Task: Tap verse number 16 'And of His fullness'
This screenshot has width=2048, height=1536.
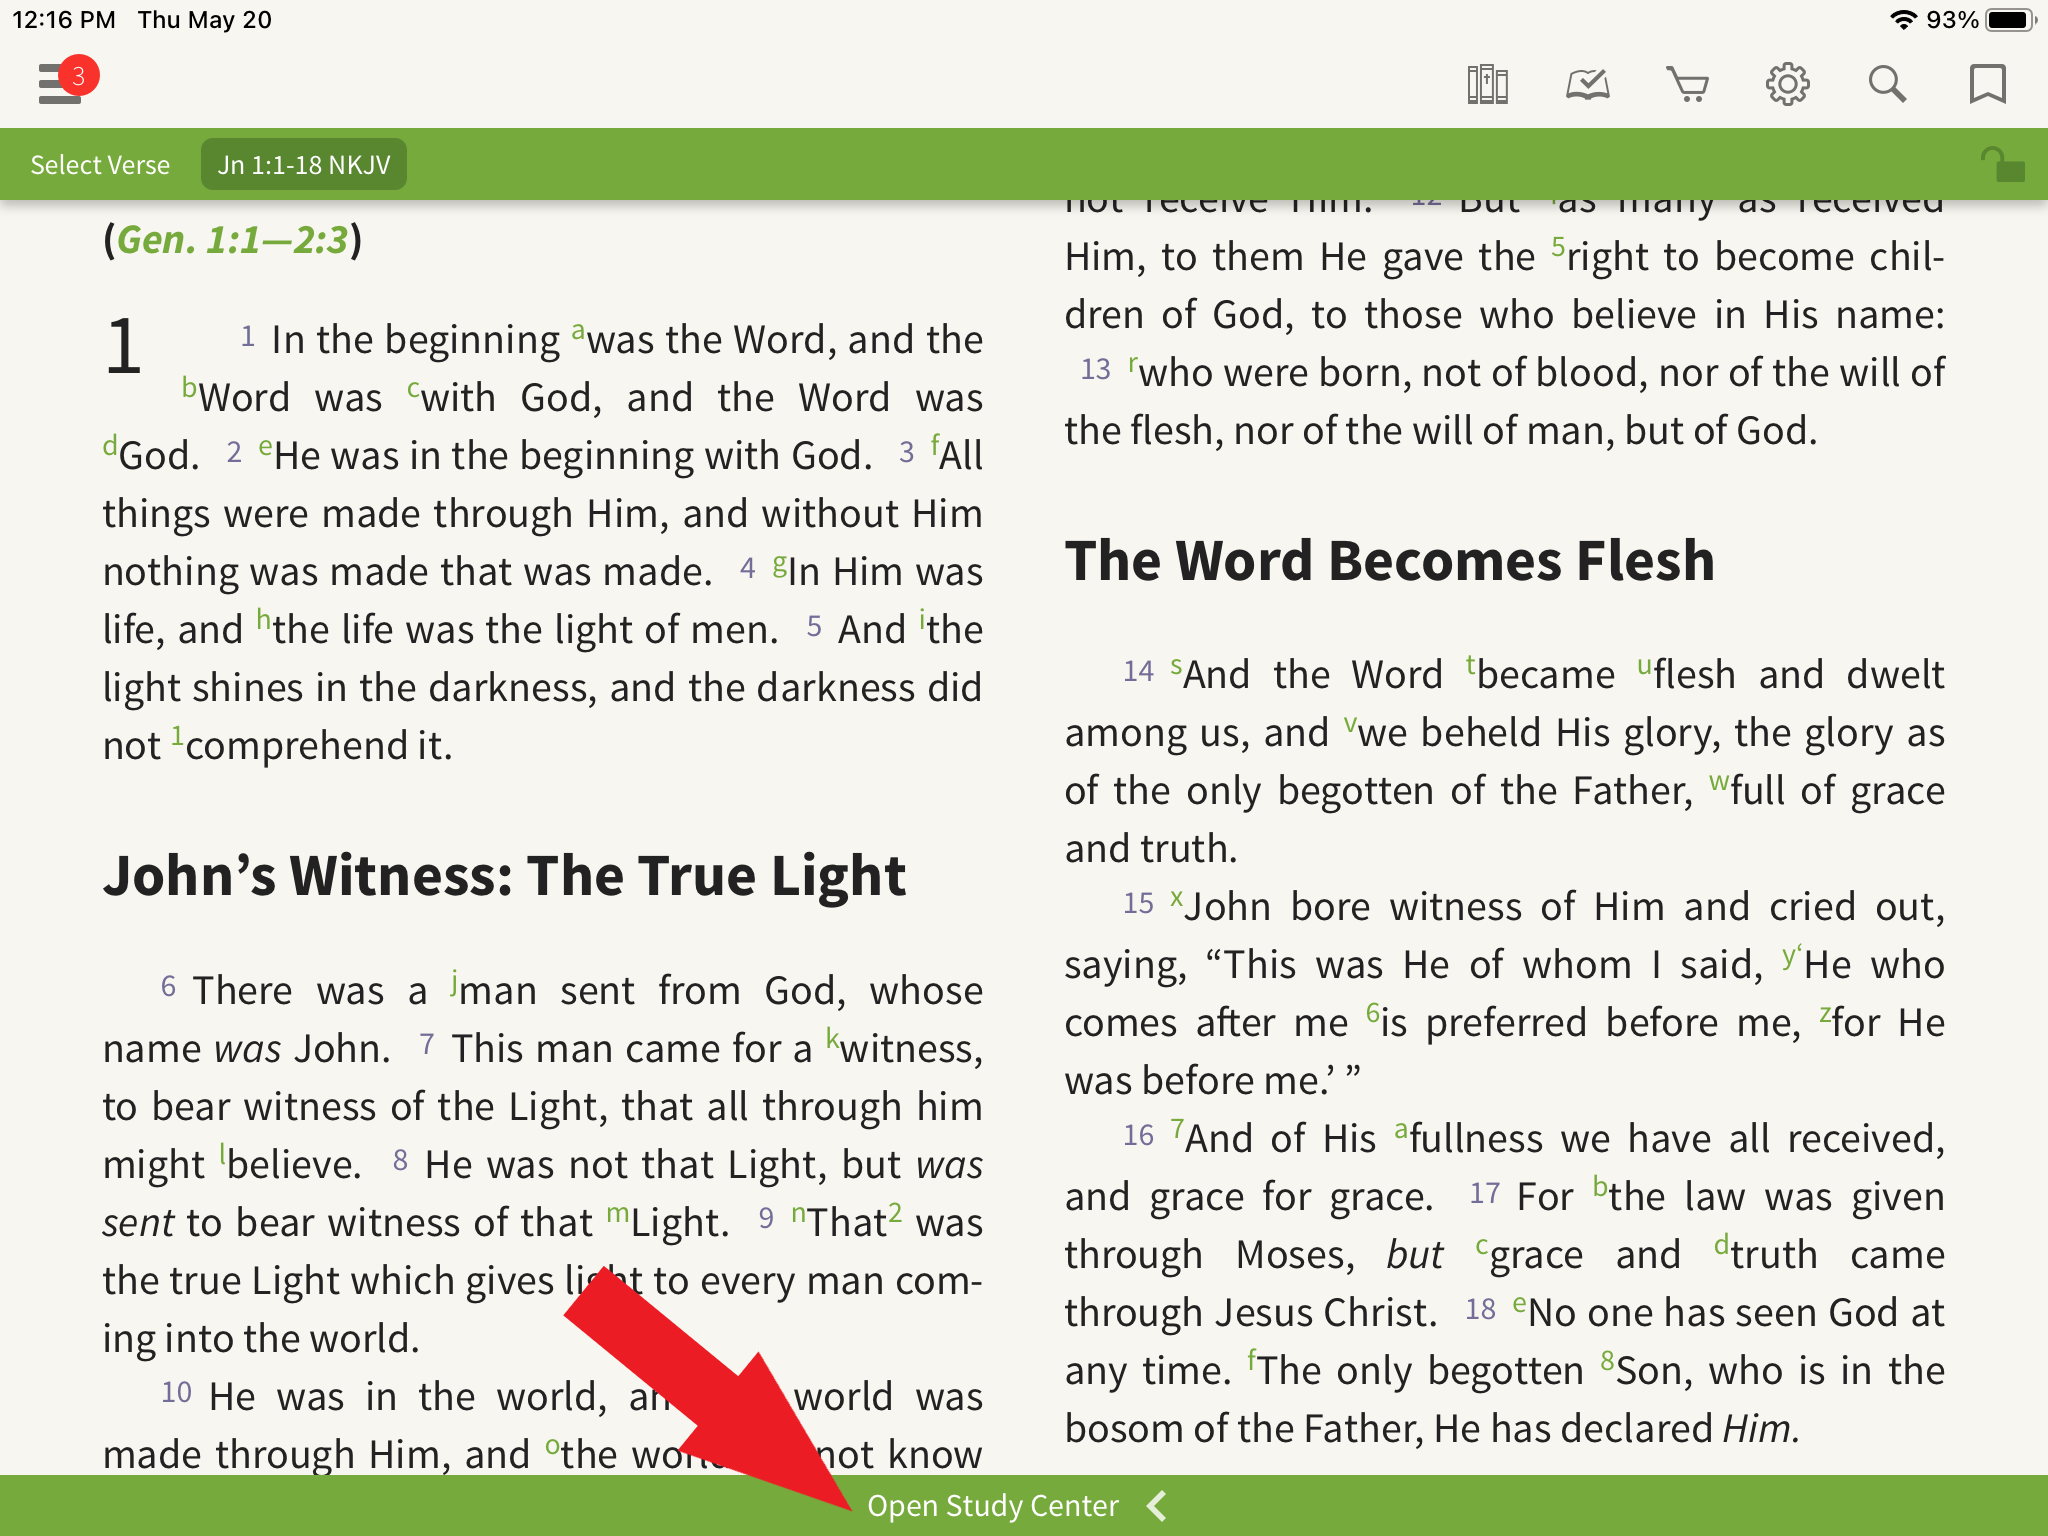Action: click(x=1139, y=1135)
